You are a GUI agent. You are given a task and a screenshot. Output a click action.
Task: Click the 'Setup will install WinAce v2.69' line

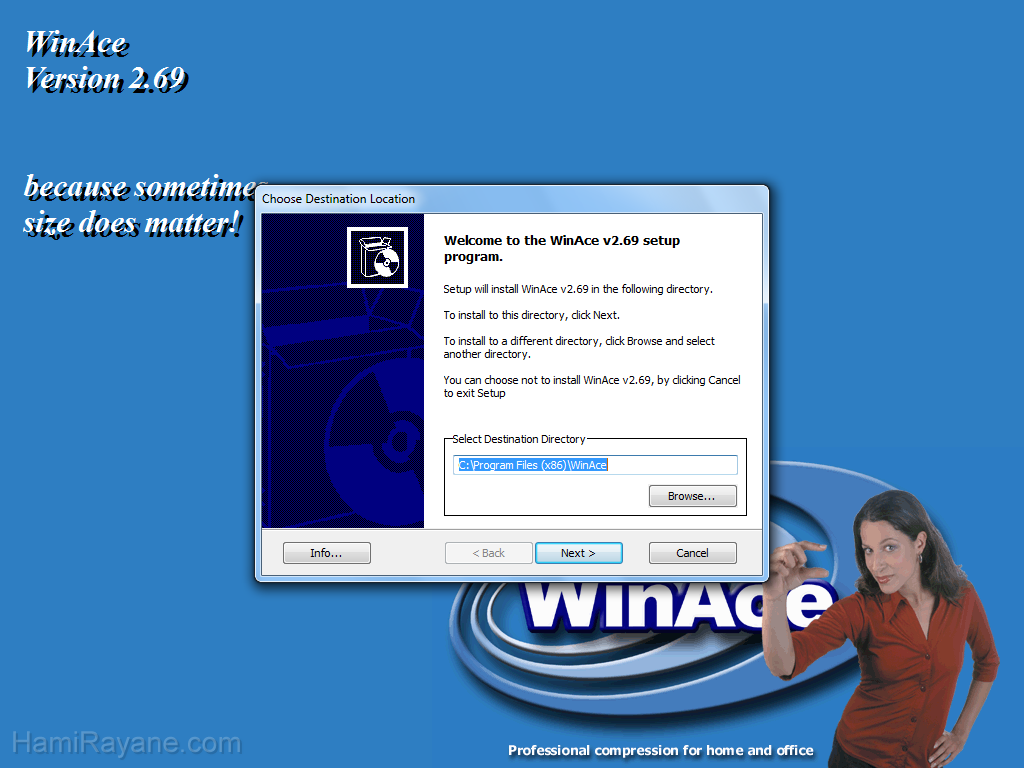pyautogui.click(x=578, y=289)
